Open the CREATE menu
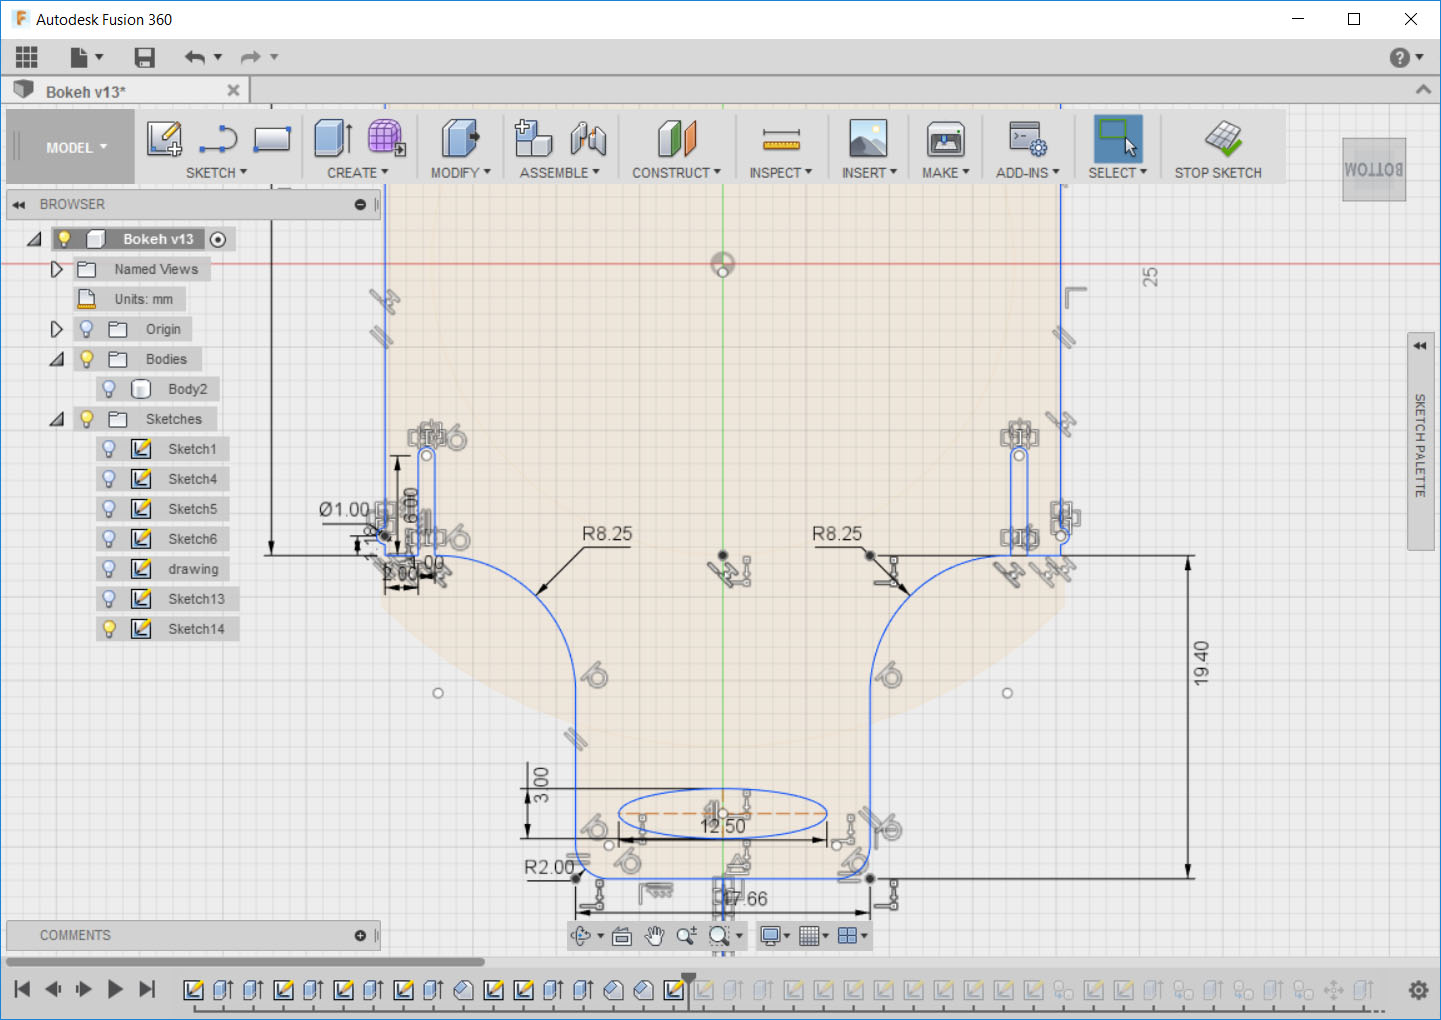The height and width of the screenshot is (1020, 1441). click(357, 173)
